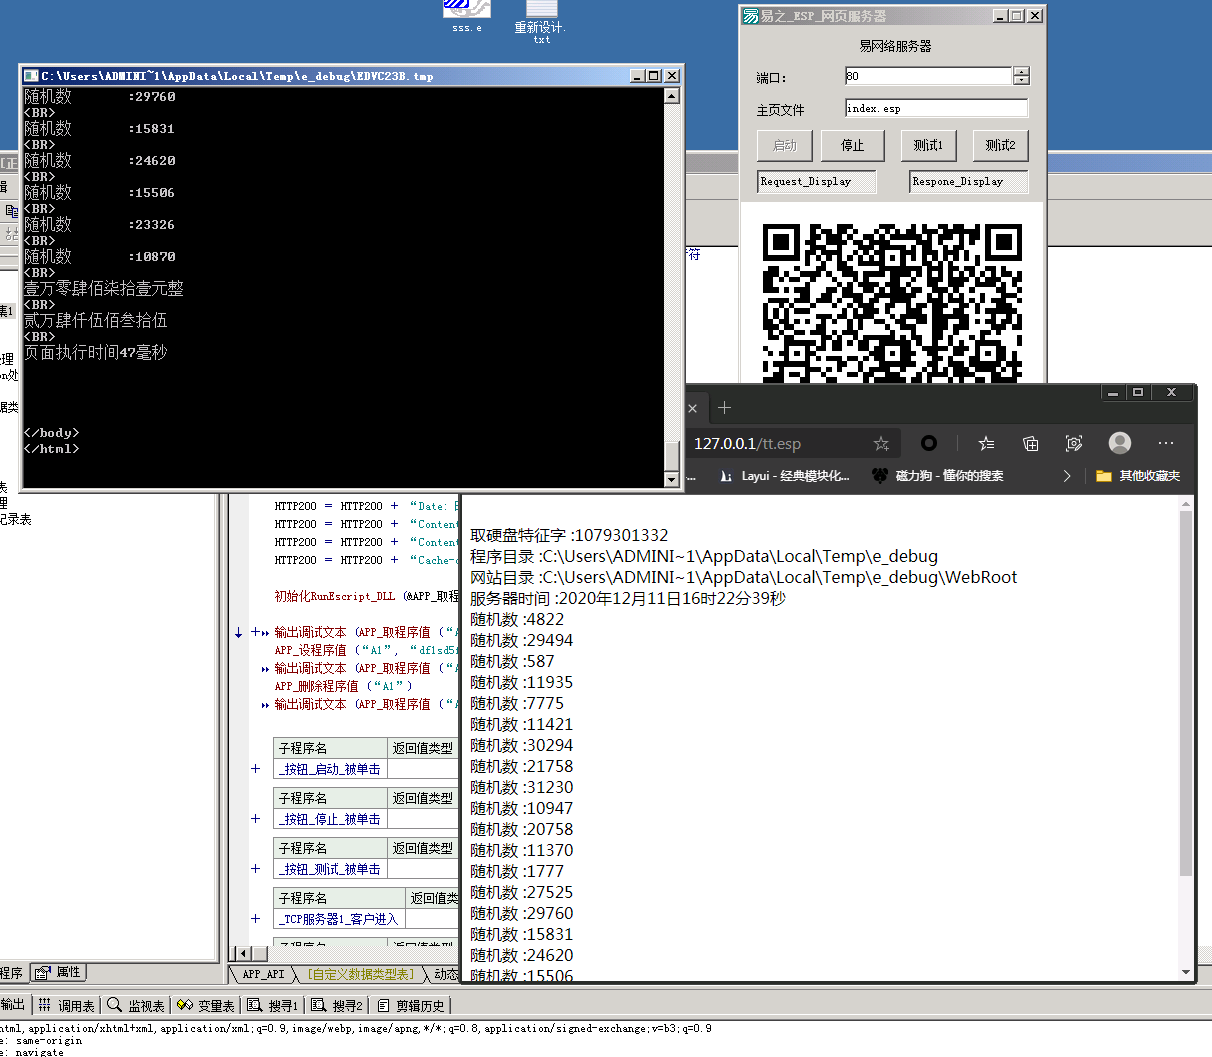
Task: Click the 取硬盘特征字 line in browser page
Action: (x=569, y=535)
